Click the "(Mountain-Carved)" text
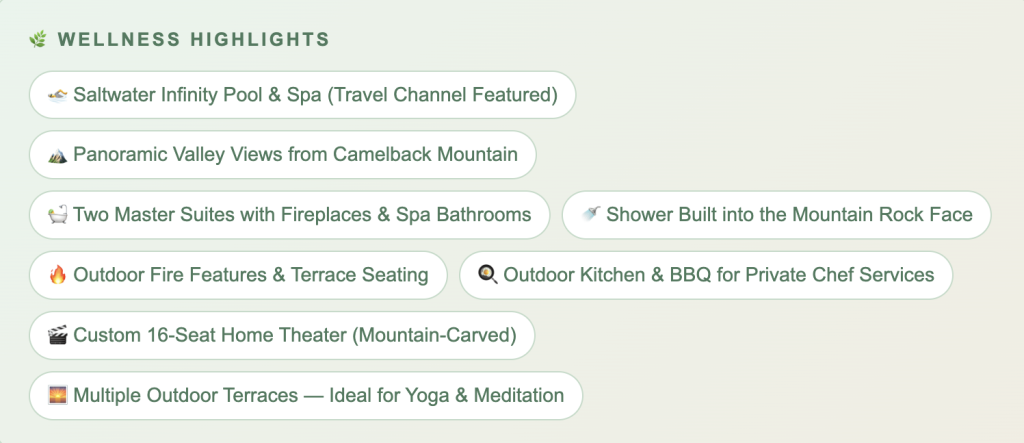Viewport: 1024px width, 443px height. [x=434, y=335]
